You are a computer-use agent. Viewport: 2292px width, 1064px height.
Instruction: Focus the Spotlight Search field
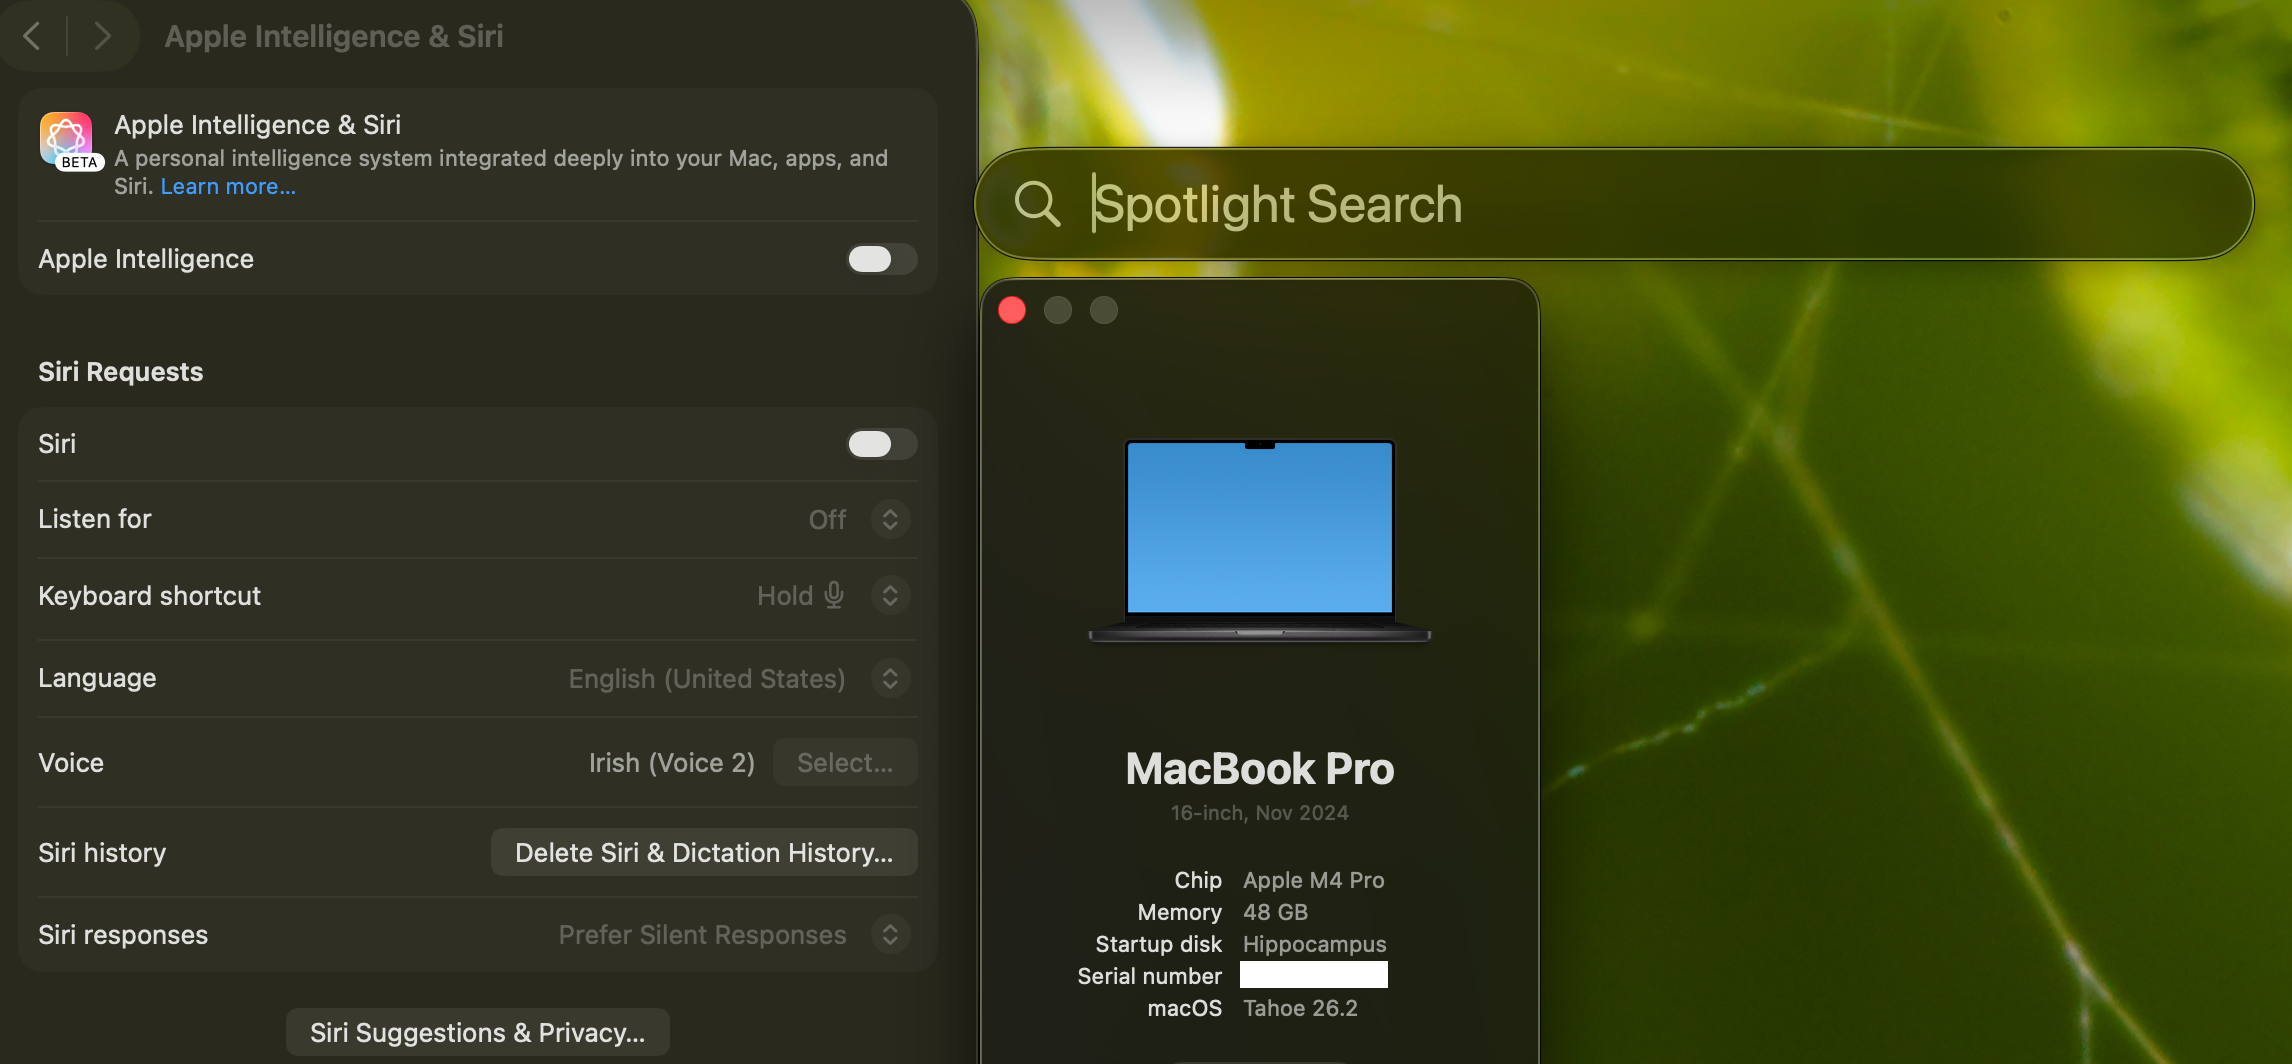tap(1614, 204)
